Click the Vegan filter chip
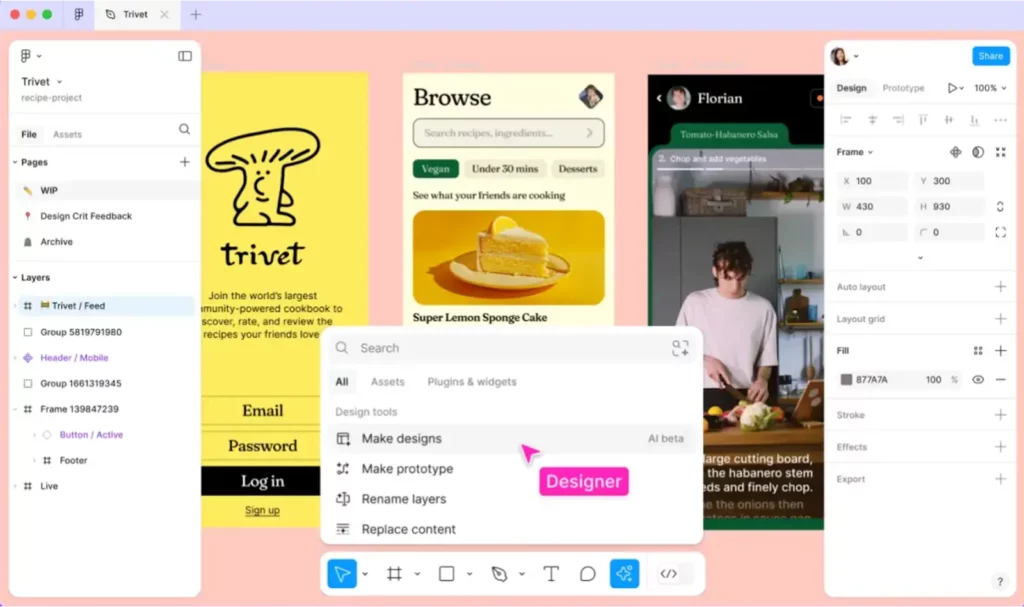Image resolution: width=1024 pixels, height=607 pixels. click(x=436, y=169)
